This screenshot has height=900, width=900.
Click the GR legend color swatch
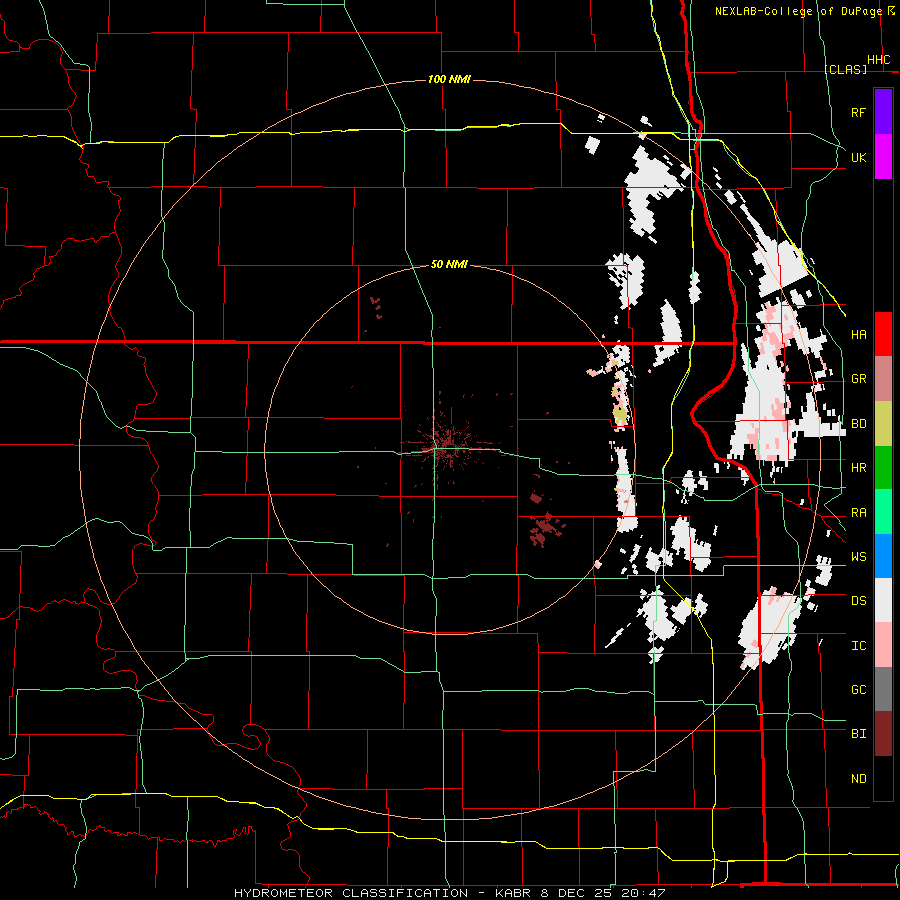click(883, 379)
